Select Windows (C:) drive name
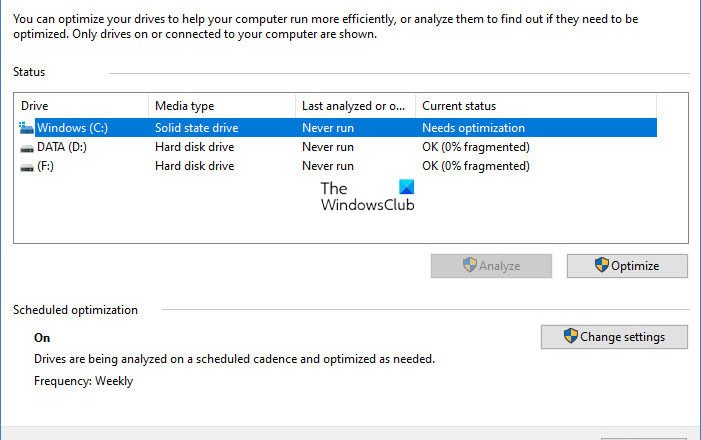This screenshot has width=701, height=440. [x=73, y=128]
